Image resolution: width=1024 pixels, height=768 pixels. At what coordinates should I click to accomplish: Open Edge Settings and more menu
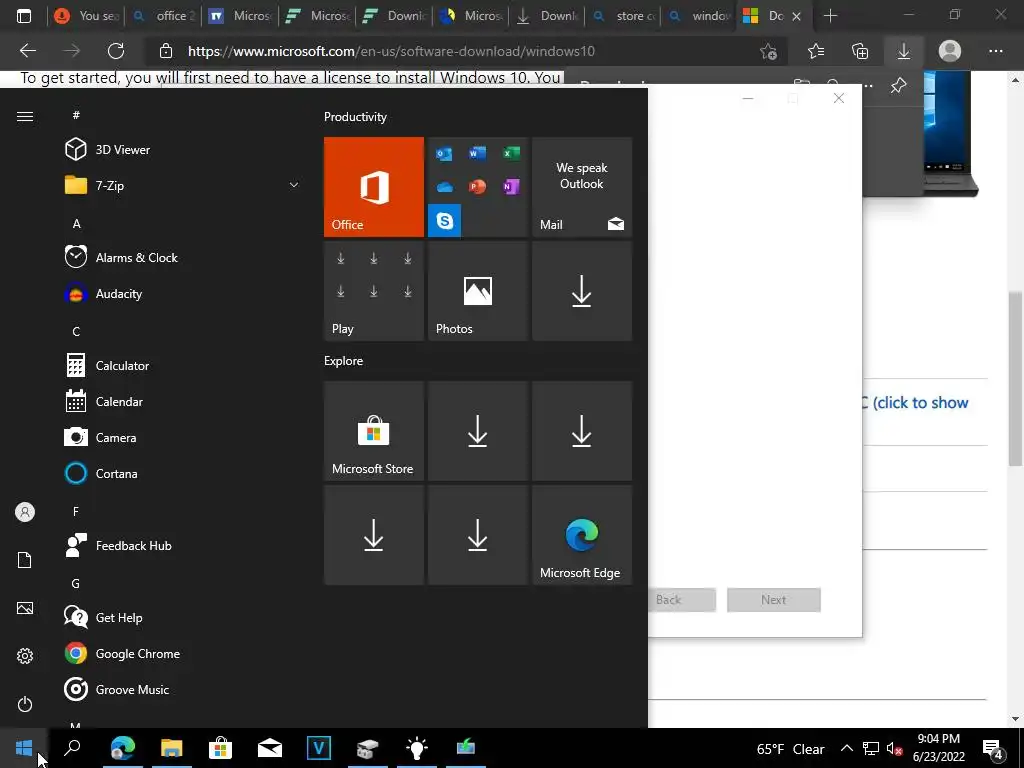click(x=995, y=51)
